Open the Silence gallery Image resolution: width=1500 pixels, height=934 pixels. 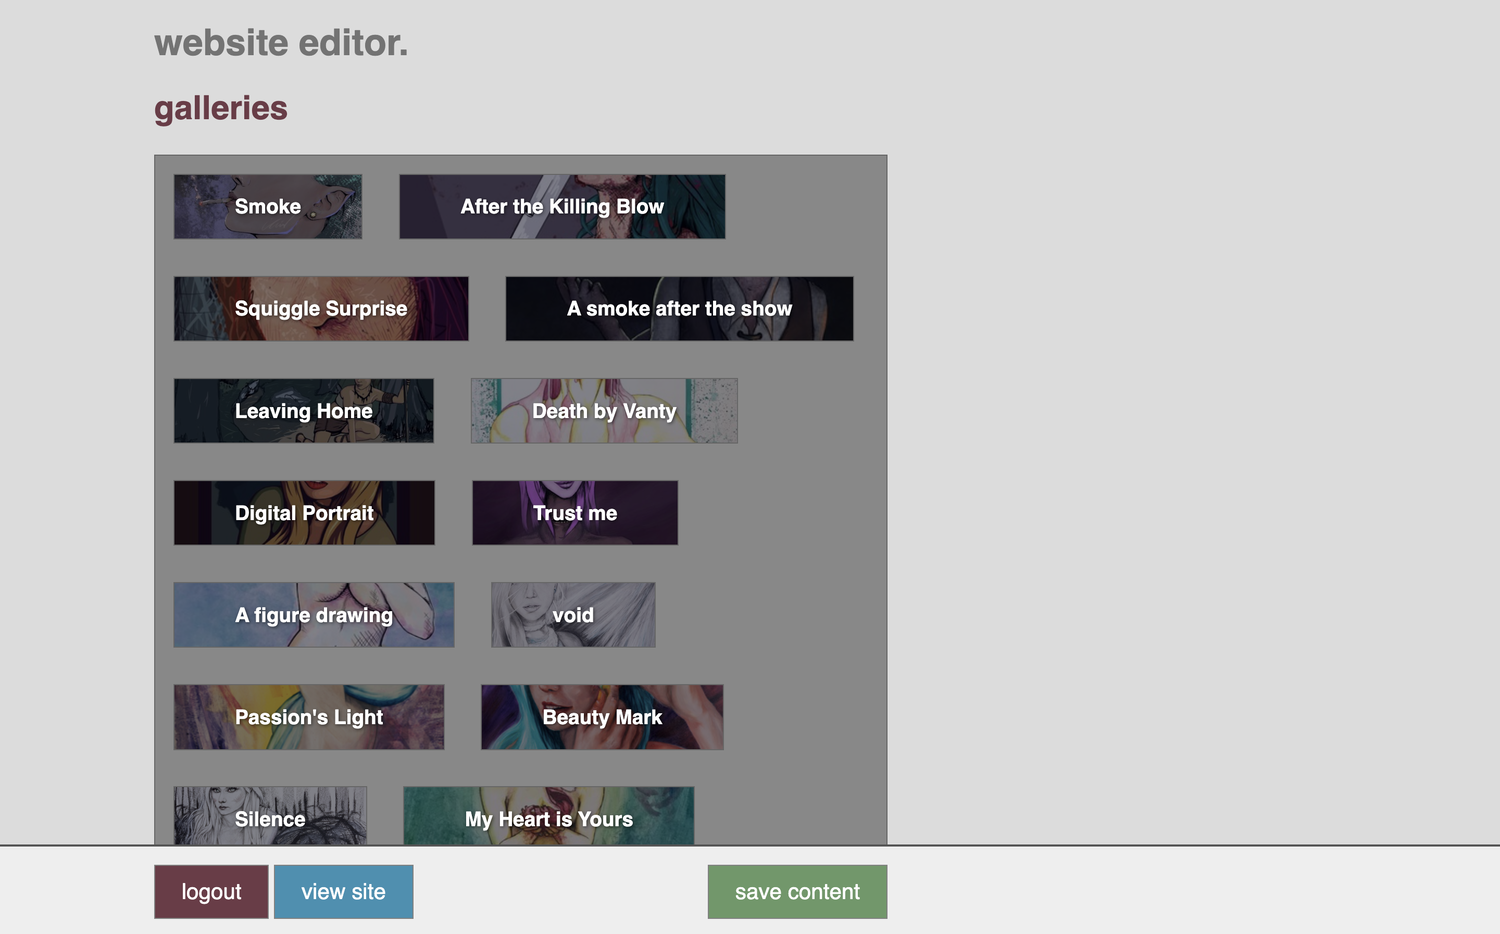(x=269, y=818)
